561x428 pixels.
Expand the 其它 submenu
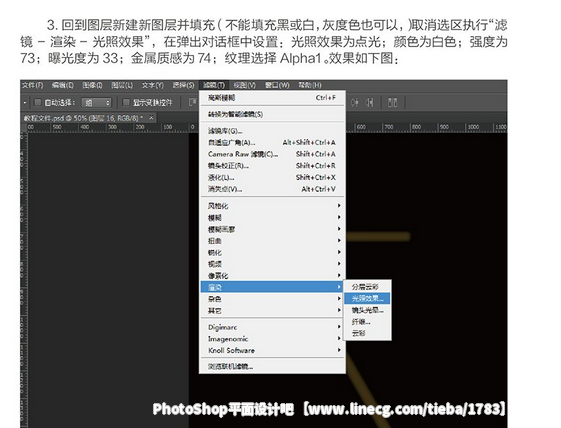272,310
